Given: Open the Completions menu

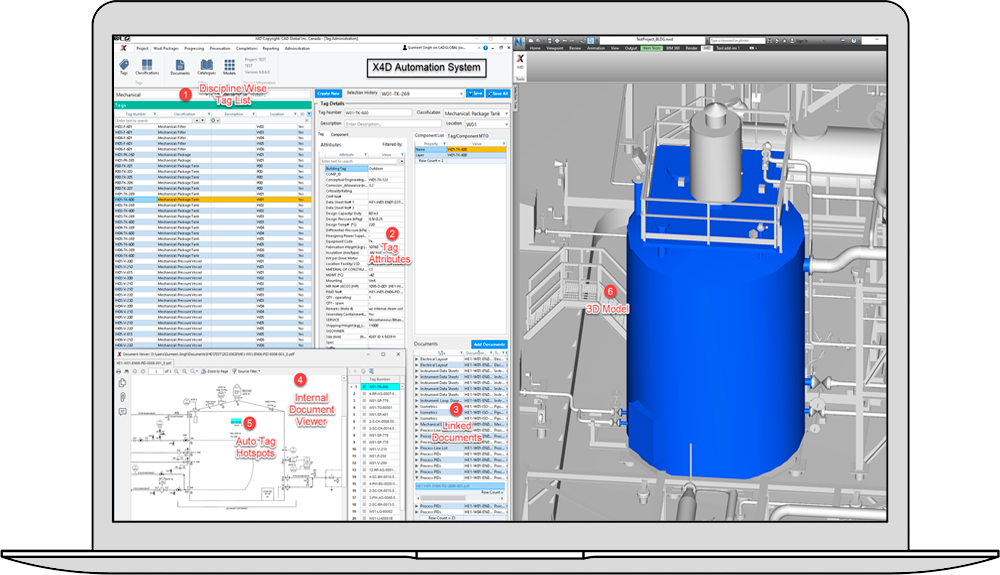Looking at the screenshot, I should point(247,48).
